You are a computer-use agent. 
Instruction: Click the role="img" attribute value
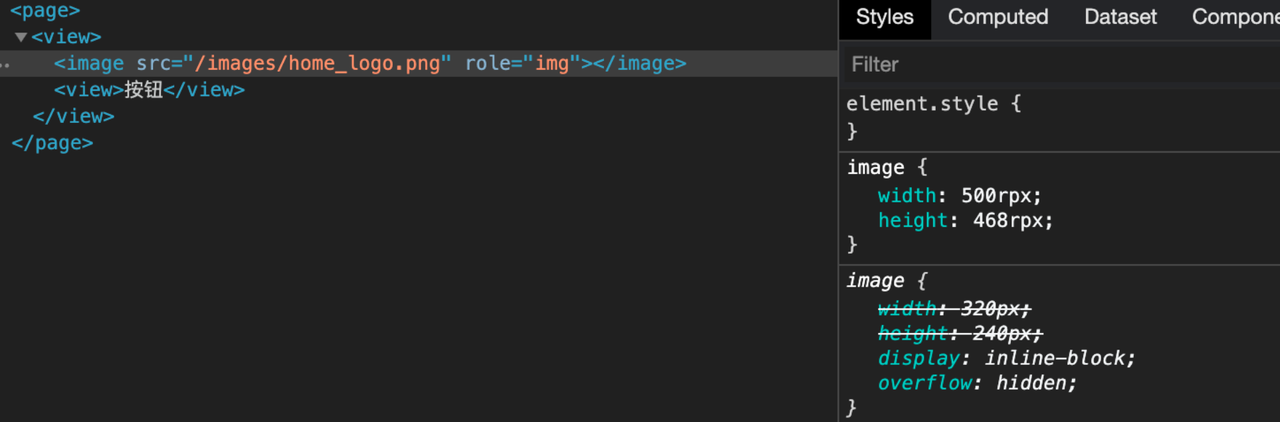(x=551, y=63)
